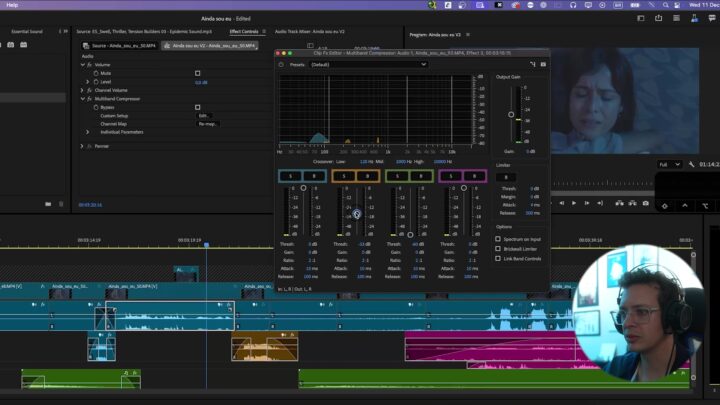Image resolution: width=720 pixels, height=405 pixels.
Task: Click the Volume Level value field
Action: [x=201, y=82]
